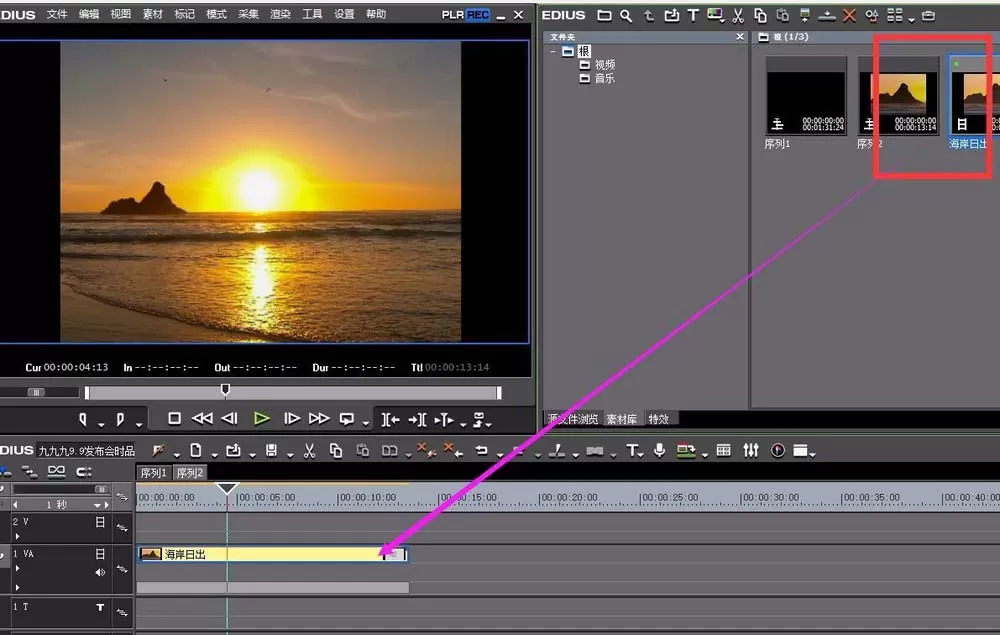Click the Stop button in player controls
The height and width of the screenshot is (635, 1000).
174,418
